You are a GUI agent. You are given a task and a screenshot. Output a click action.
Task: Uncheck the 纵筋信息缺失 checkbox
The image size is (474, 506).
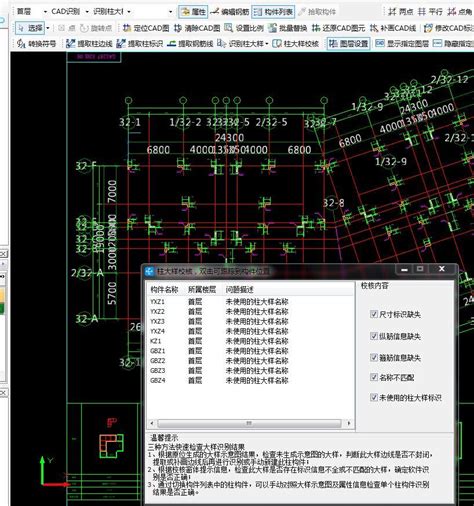pyautogui.click(x=374, y=336)
